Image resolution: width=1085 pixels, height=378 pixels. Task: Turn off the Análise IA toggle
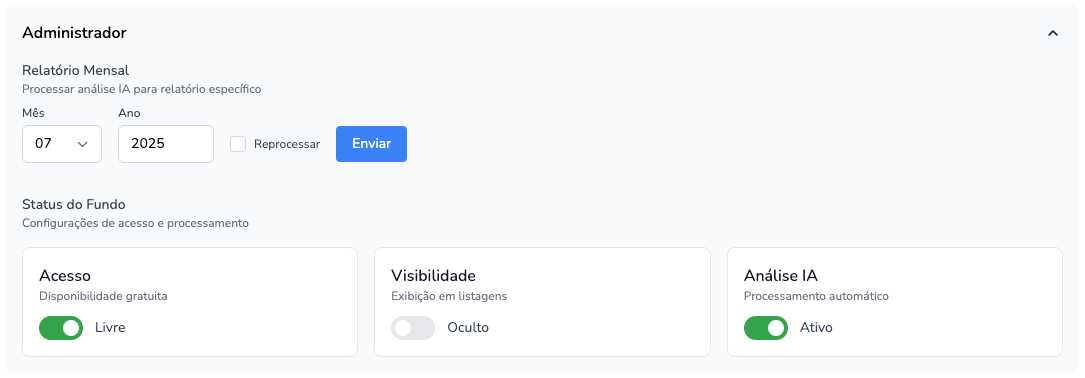766,327
